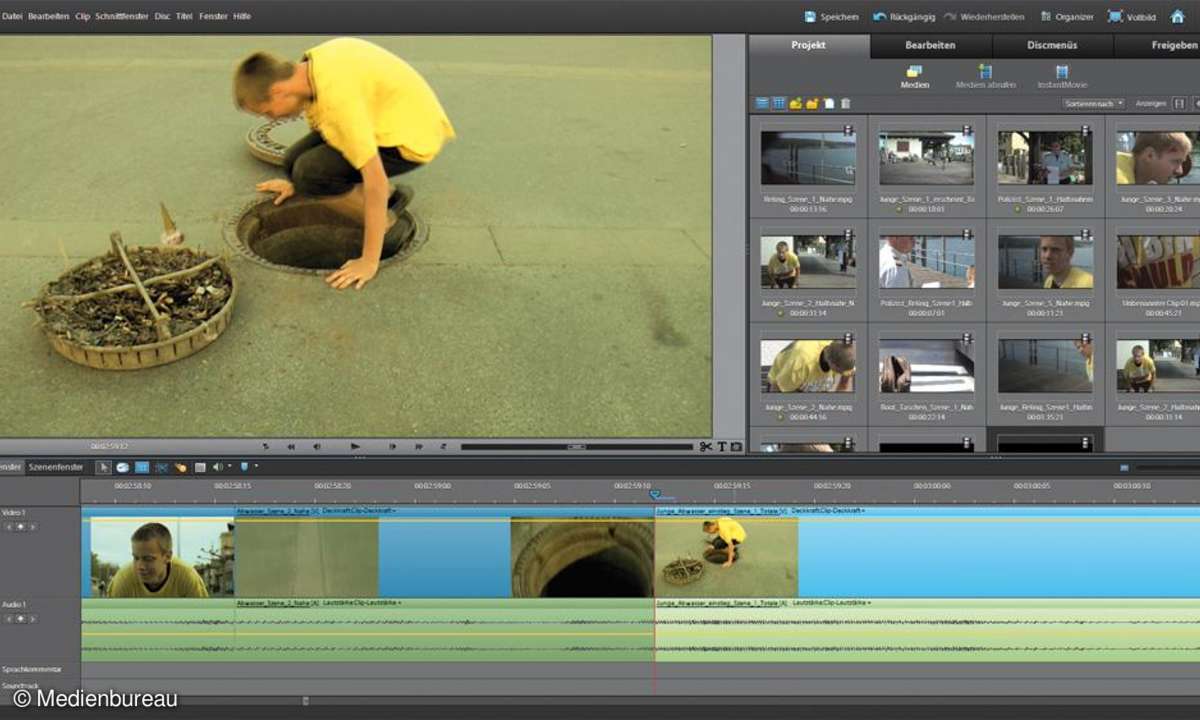Click the InstantMovie icon
This screenshot has width=1200, height=720.
click(1062, 72)
